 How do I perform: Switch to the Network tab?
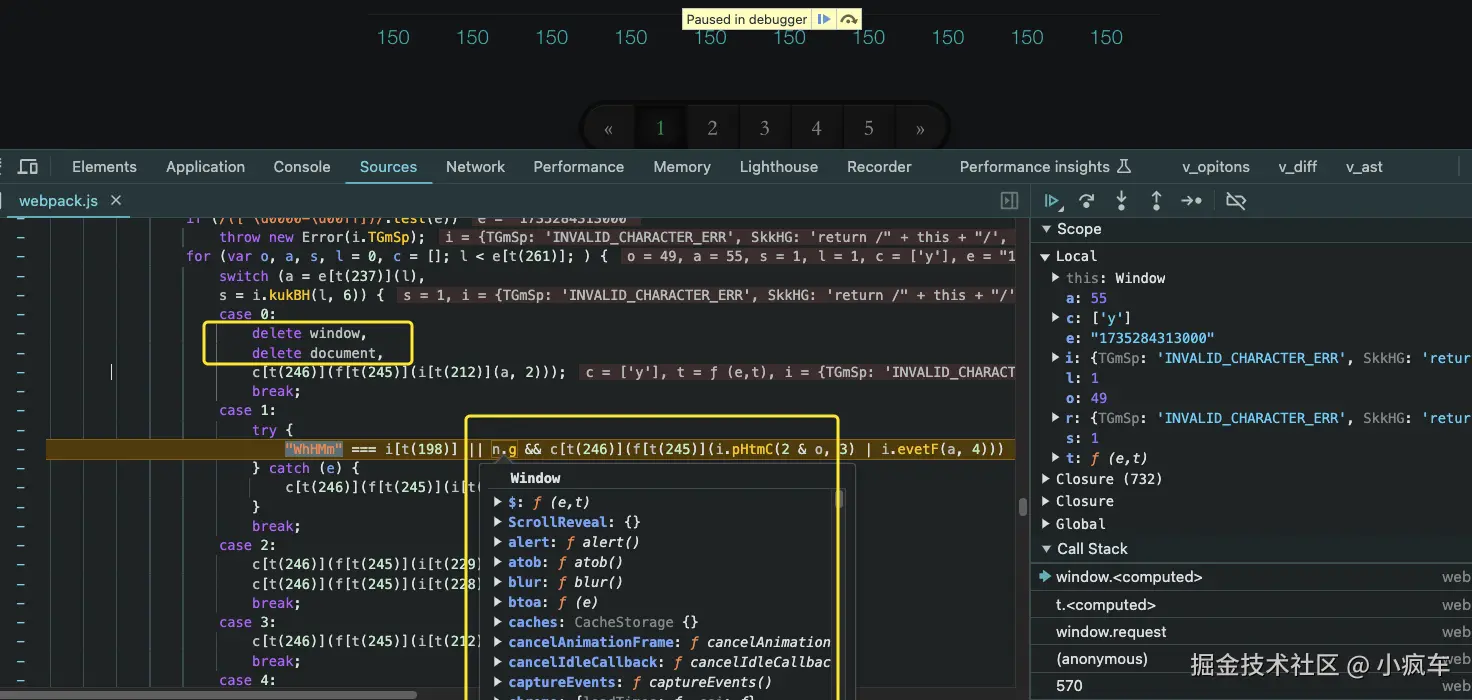pyautogui.click(x=475, y=167)
